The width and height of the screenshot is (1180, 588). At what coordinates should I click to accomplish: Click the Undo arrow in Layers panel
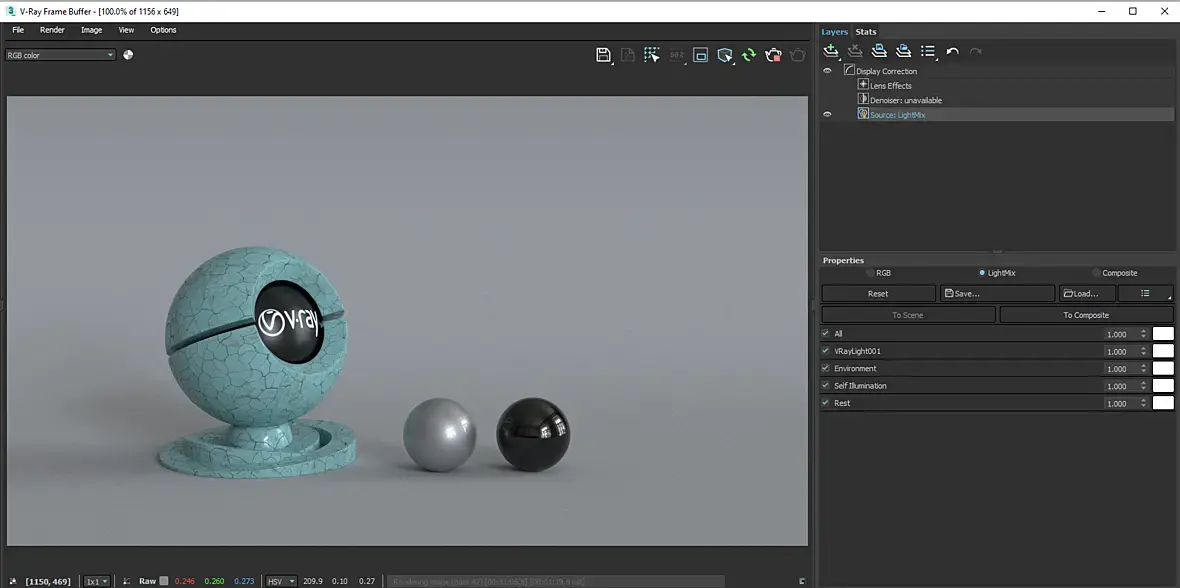point(952,51)
